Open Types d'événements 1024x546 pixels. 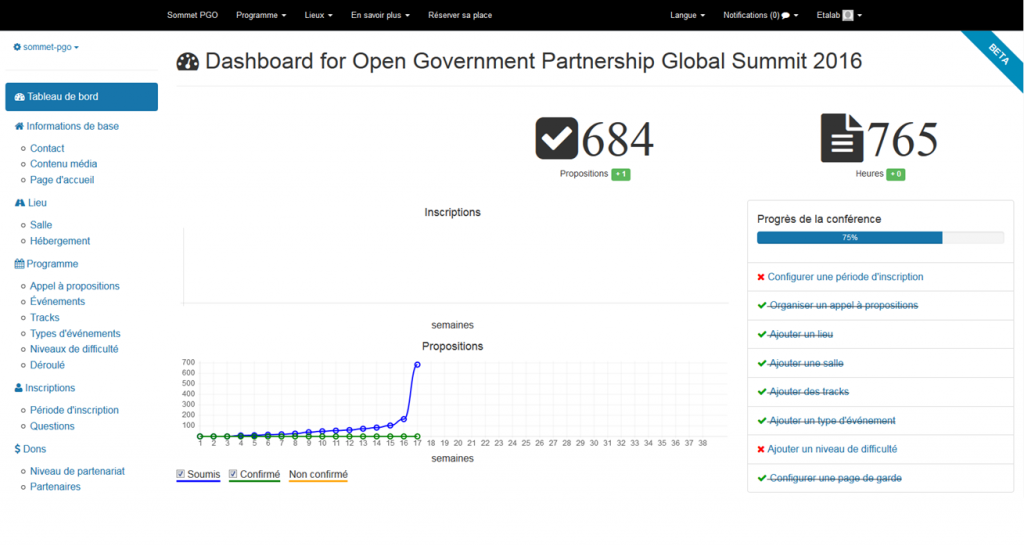point(75,334)
